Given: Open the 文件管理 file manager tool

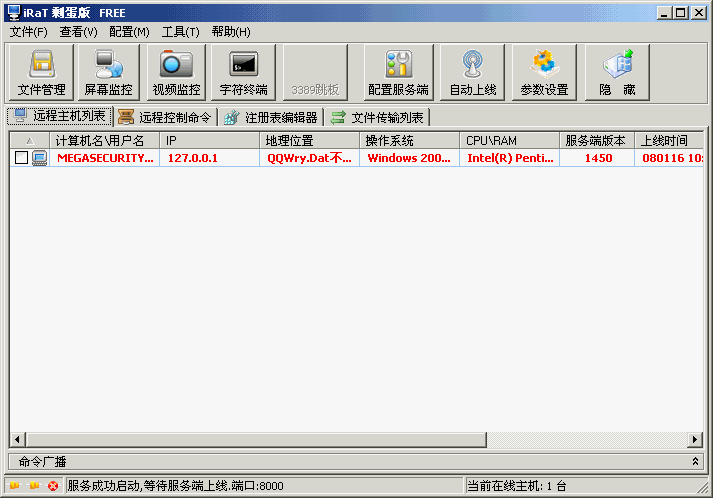Looking at the screenshot, I should (41, 72).
